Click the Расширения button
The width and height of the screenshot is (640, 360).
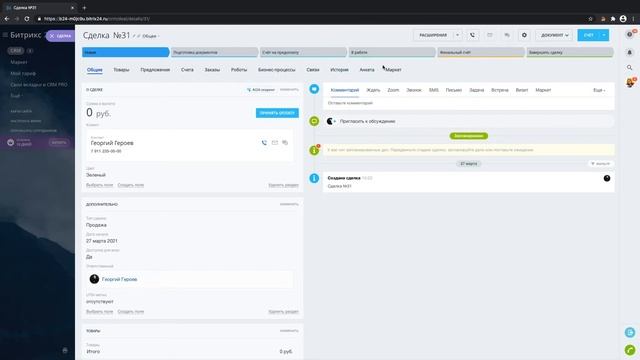[x=433, y=35]
